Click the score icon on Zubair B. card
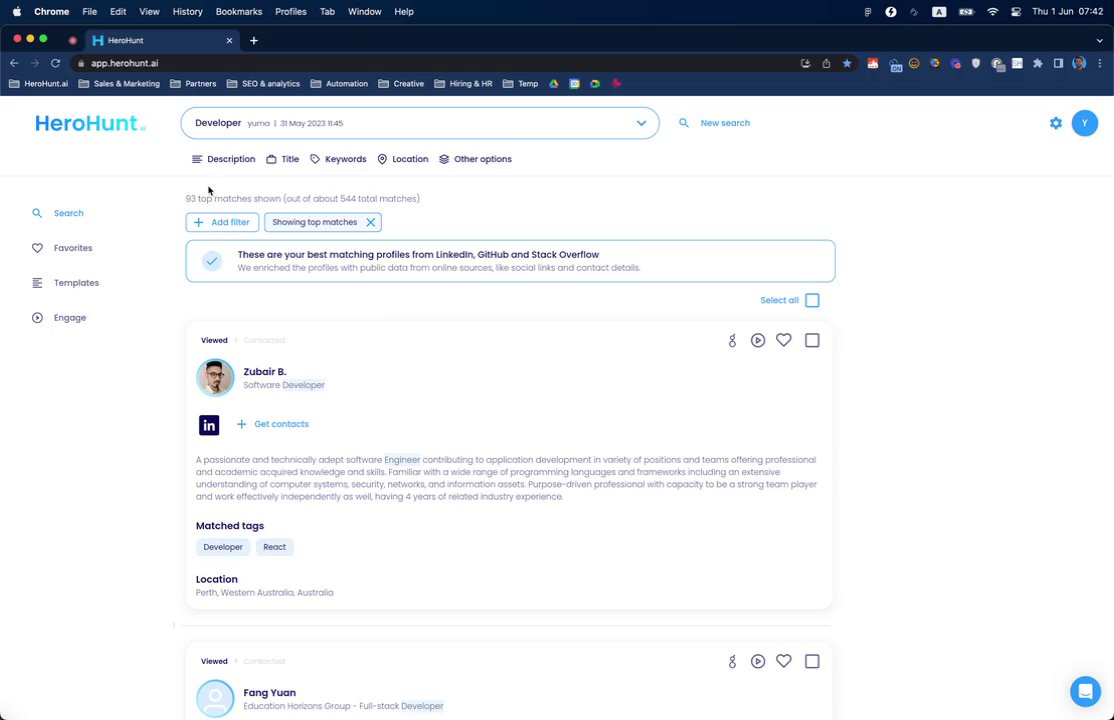Image resolution: width=1114 pixels, height=720 pixels. point(732,340)
